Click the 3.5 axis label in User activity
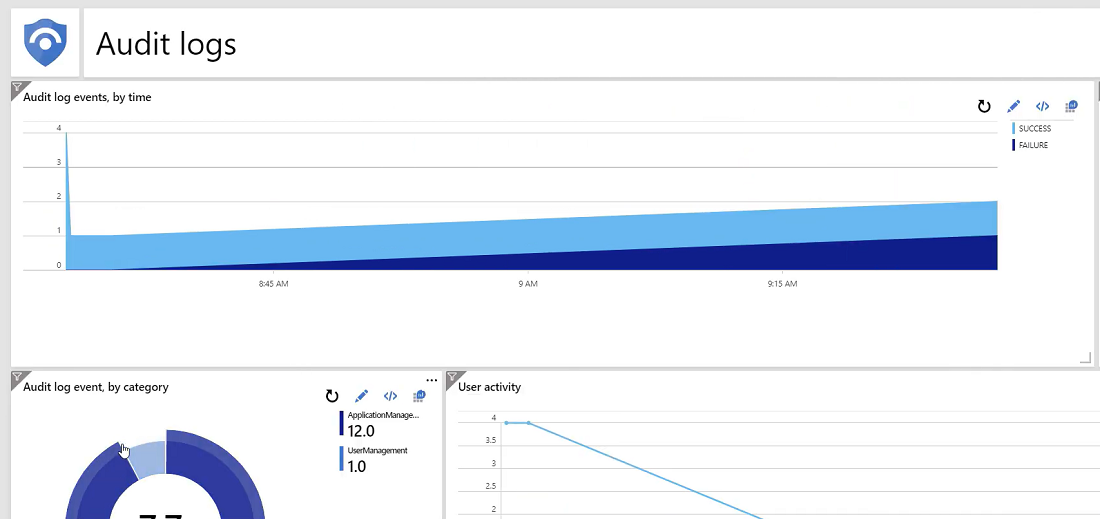 [x=489, y=440]
